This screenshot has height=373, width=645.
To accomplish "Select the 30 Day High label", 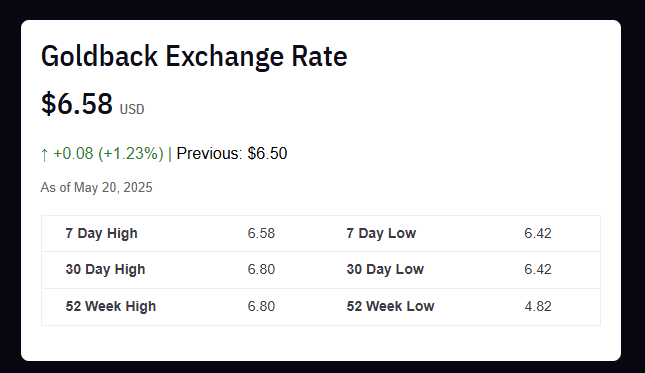I will 105,269.
